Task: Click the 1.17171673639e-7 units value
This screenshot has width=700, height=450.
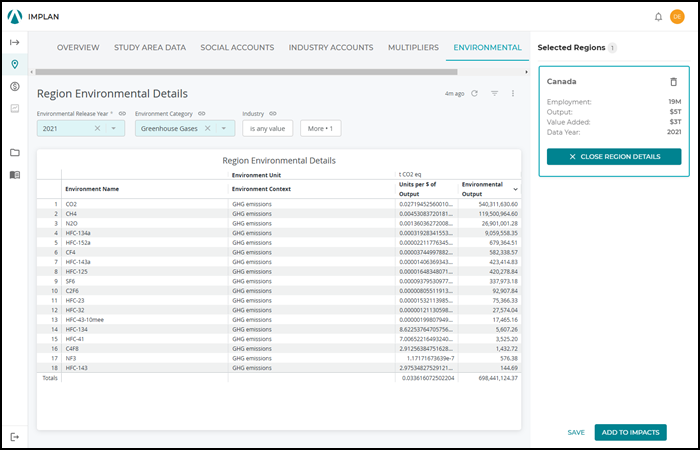Action: 430,358
